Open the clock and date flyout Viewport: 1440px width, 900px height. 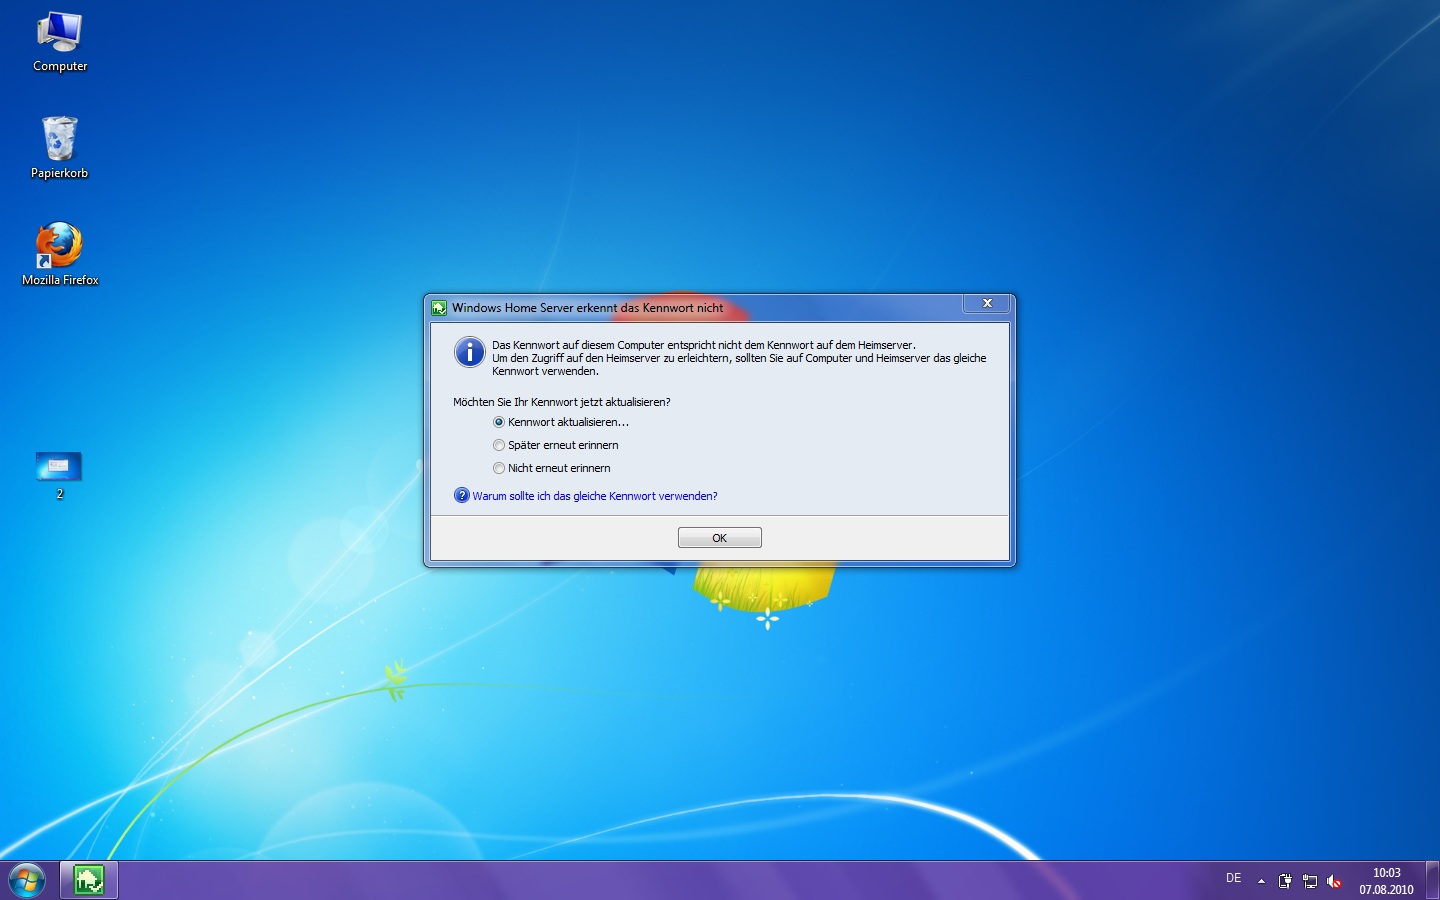coord(1386,881)
